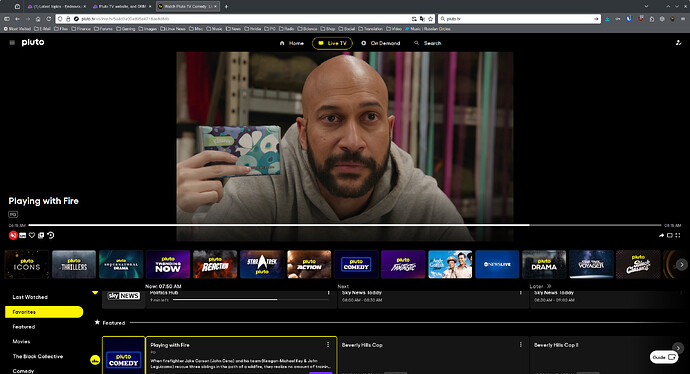Open theater mode icon next to share
The image size is (690, 374).
click(669, 235)
